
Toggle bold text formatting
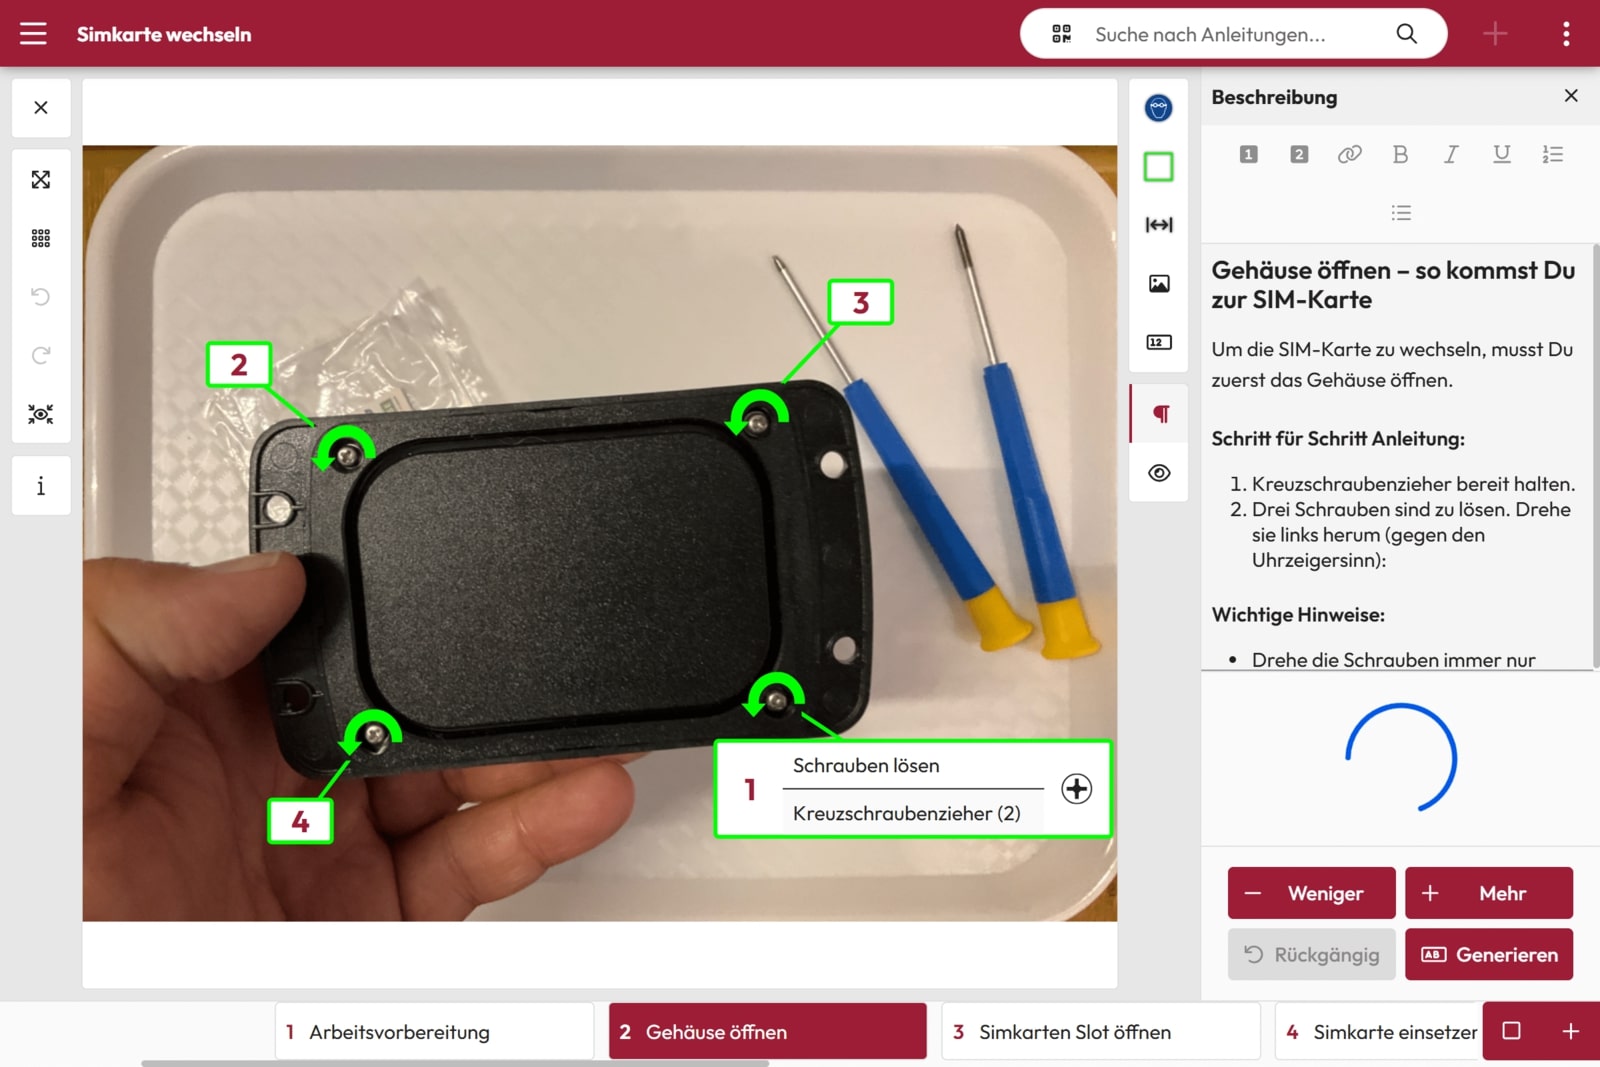pos(1400,154)
